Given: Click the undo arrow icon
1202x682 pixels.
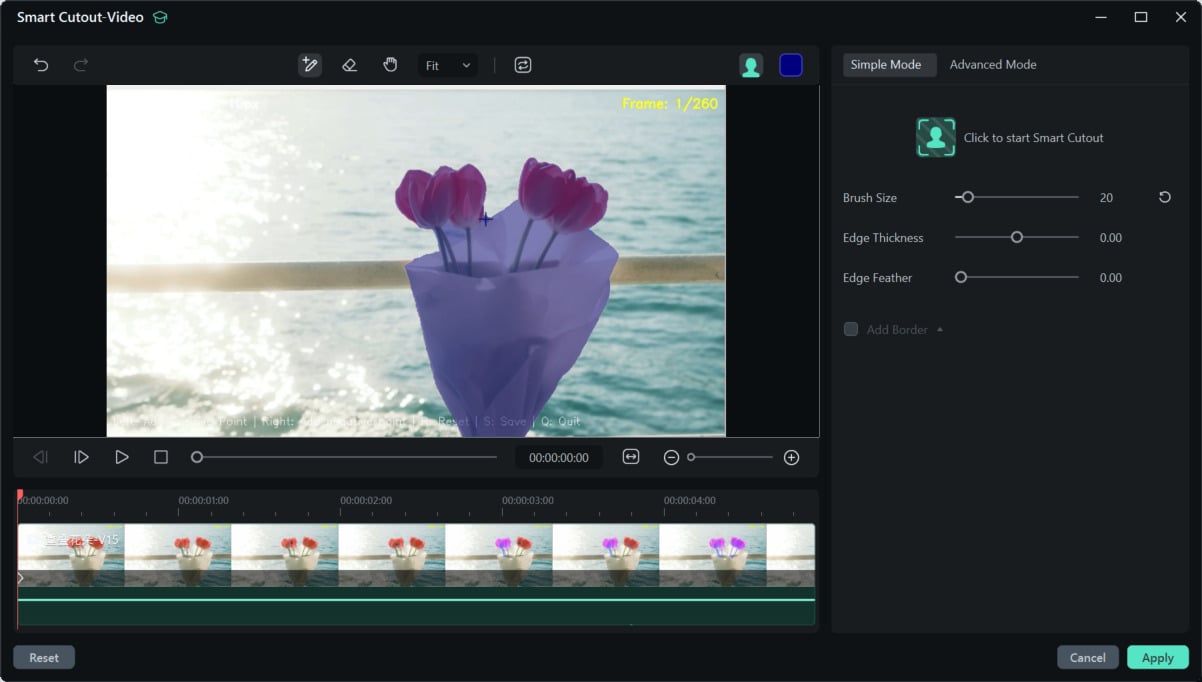Looking at the screenshot, I should pyautogui.click(x=41, y=65).
